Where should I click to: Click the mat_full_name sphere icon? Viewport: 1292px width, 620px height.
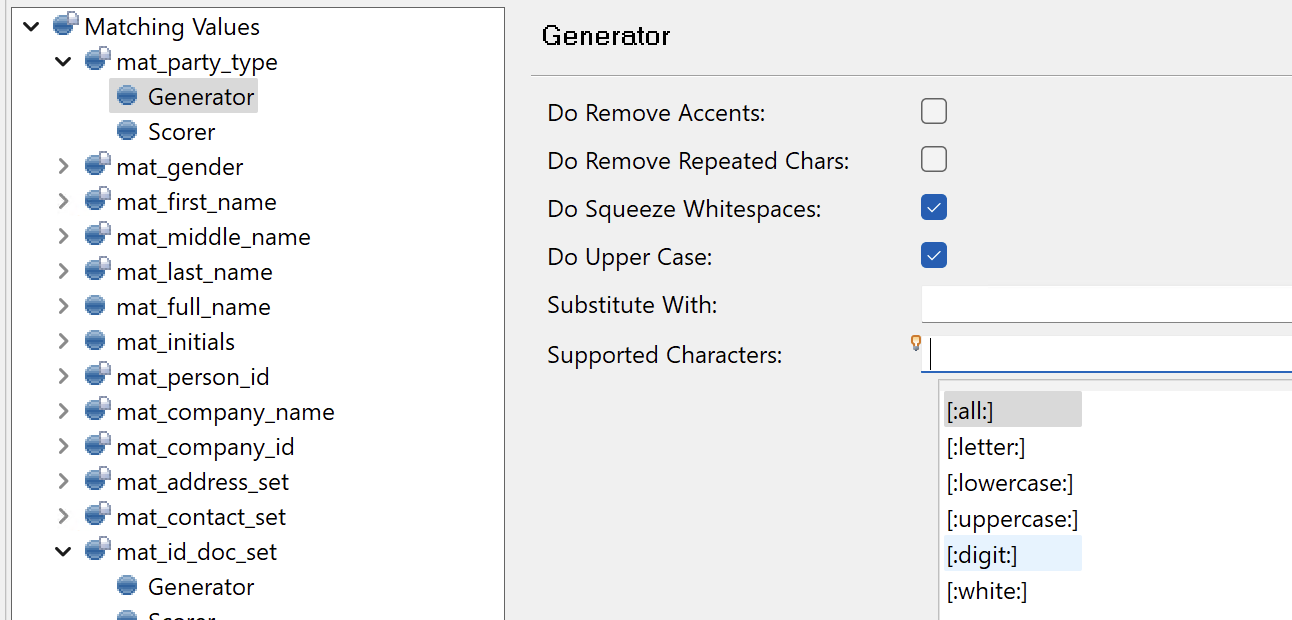[96, 306]
